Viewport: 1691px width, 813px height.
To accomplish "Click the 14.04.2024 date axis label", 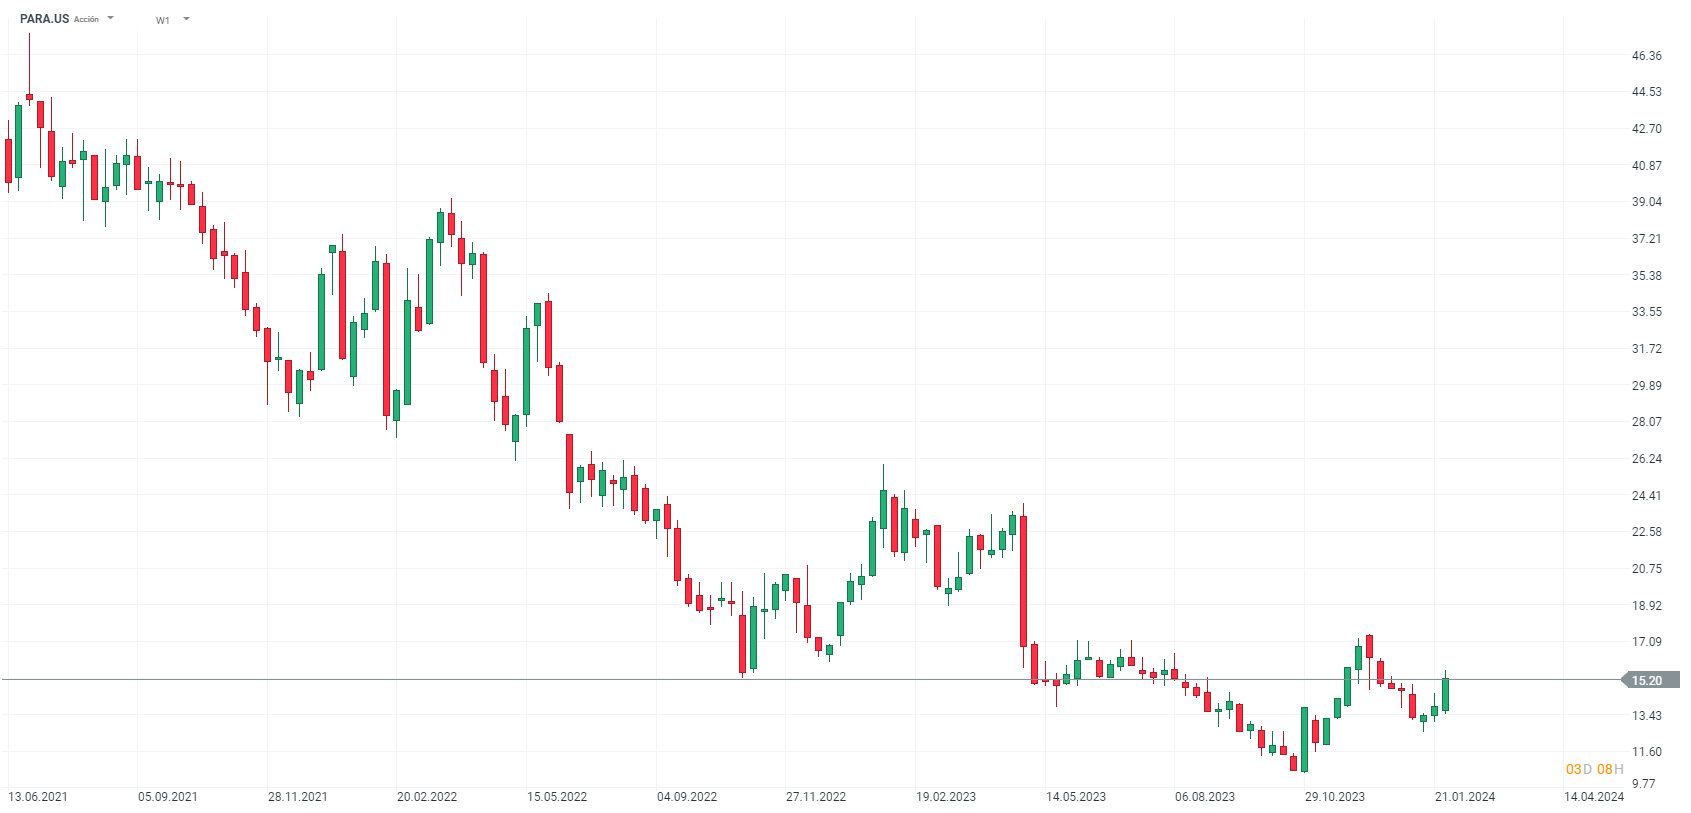I will (1594, 797).
